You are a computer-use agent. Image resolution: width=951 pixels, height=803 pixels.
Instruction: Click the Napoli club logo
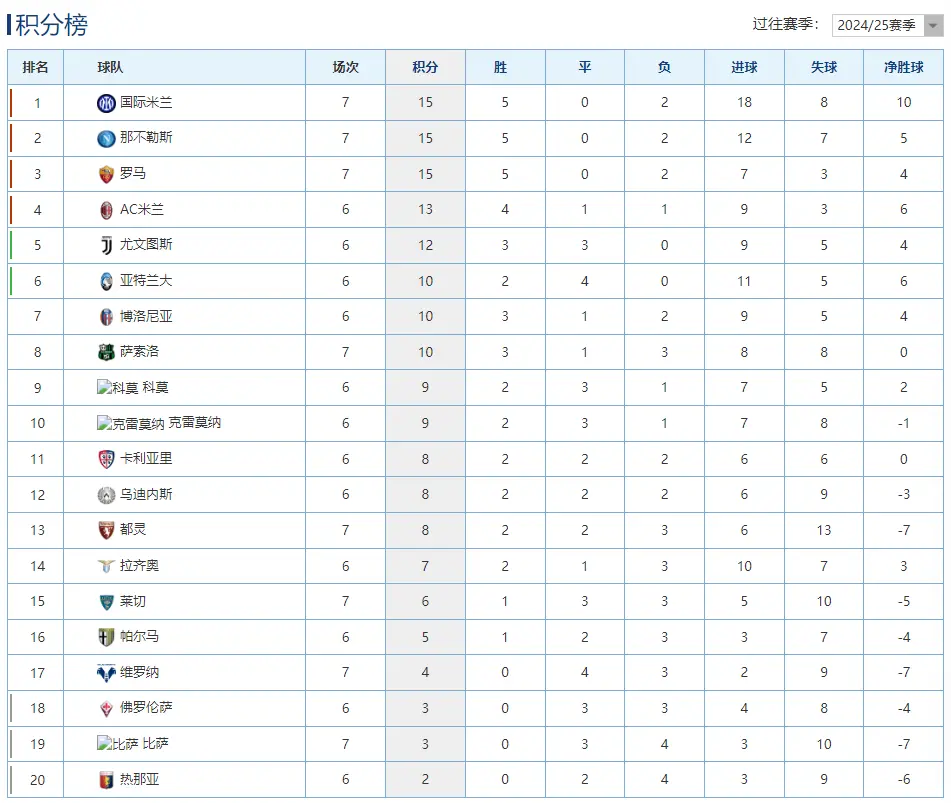tap(105, 138)
